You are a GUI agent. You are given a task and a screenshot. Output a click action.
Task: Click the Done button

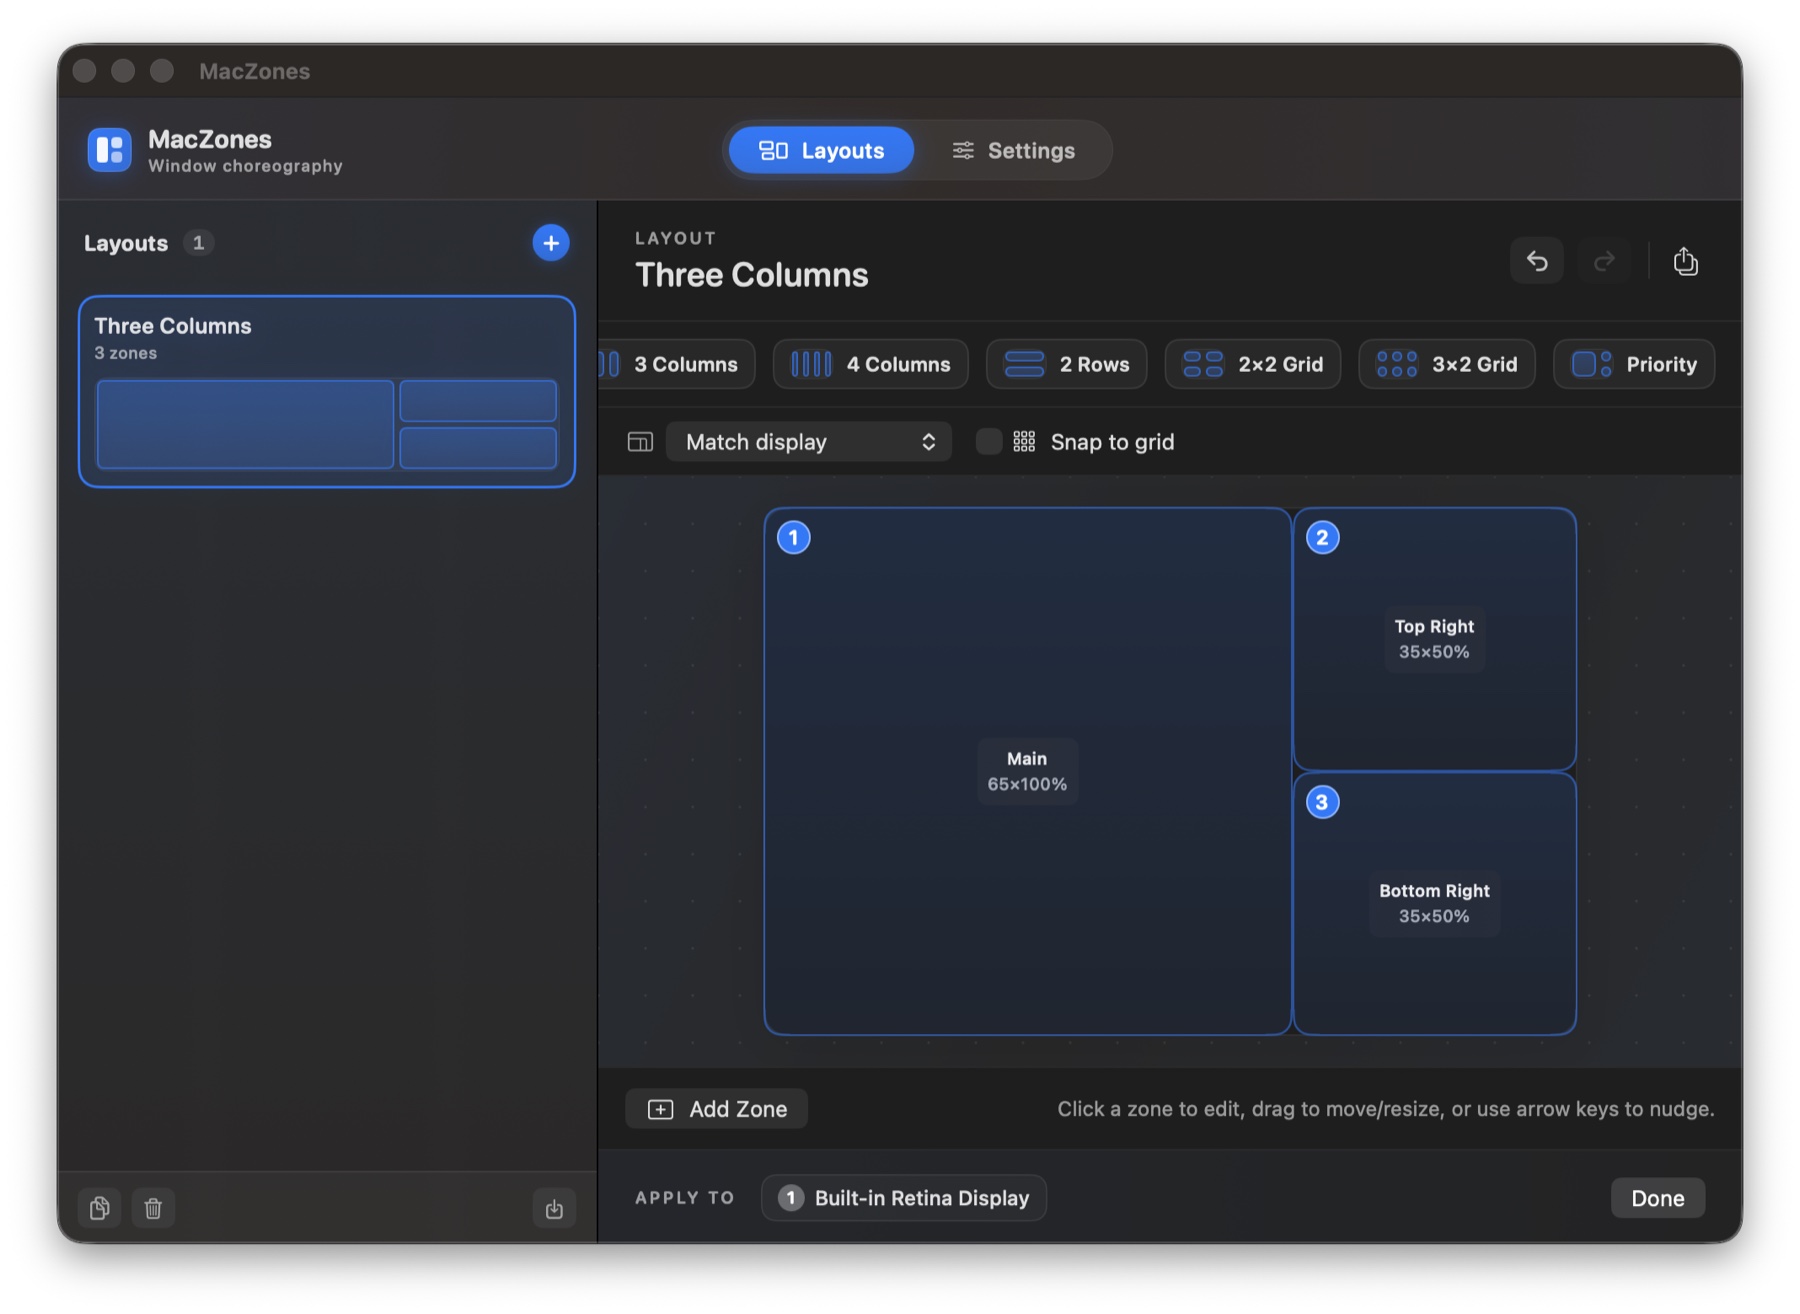pyautogui.click(x=1658, y=1198)
